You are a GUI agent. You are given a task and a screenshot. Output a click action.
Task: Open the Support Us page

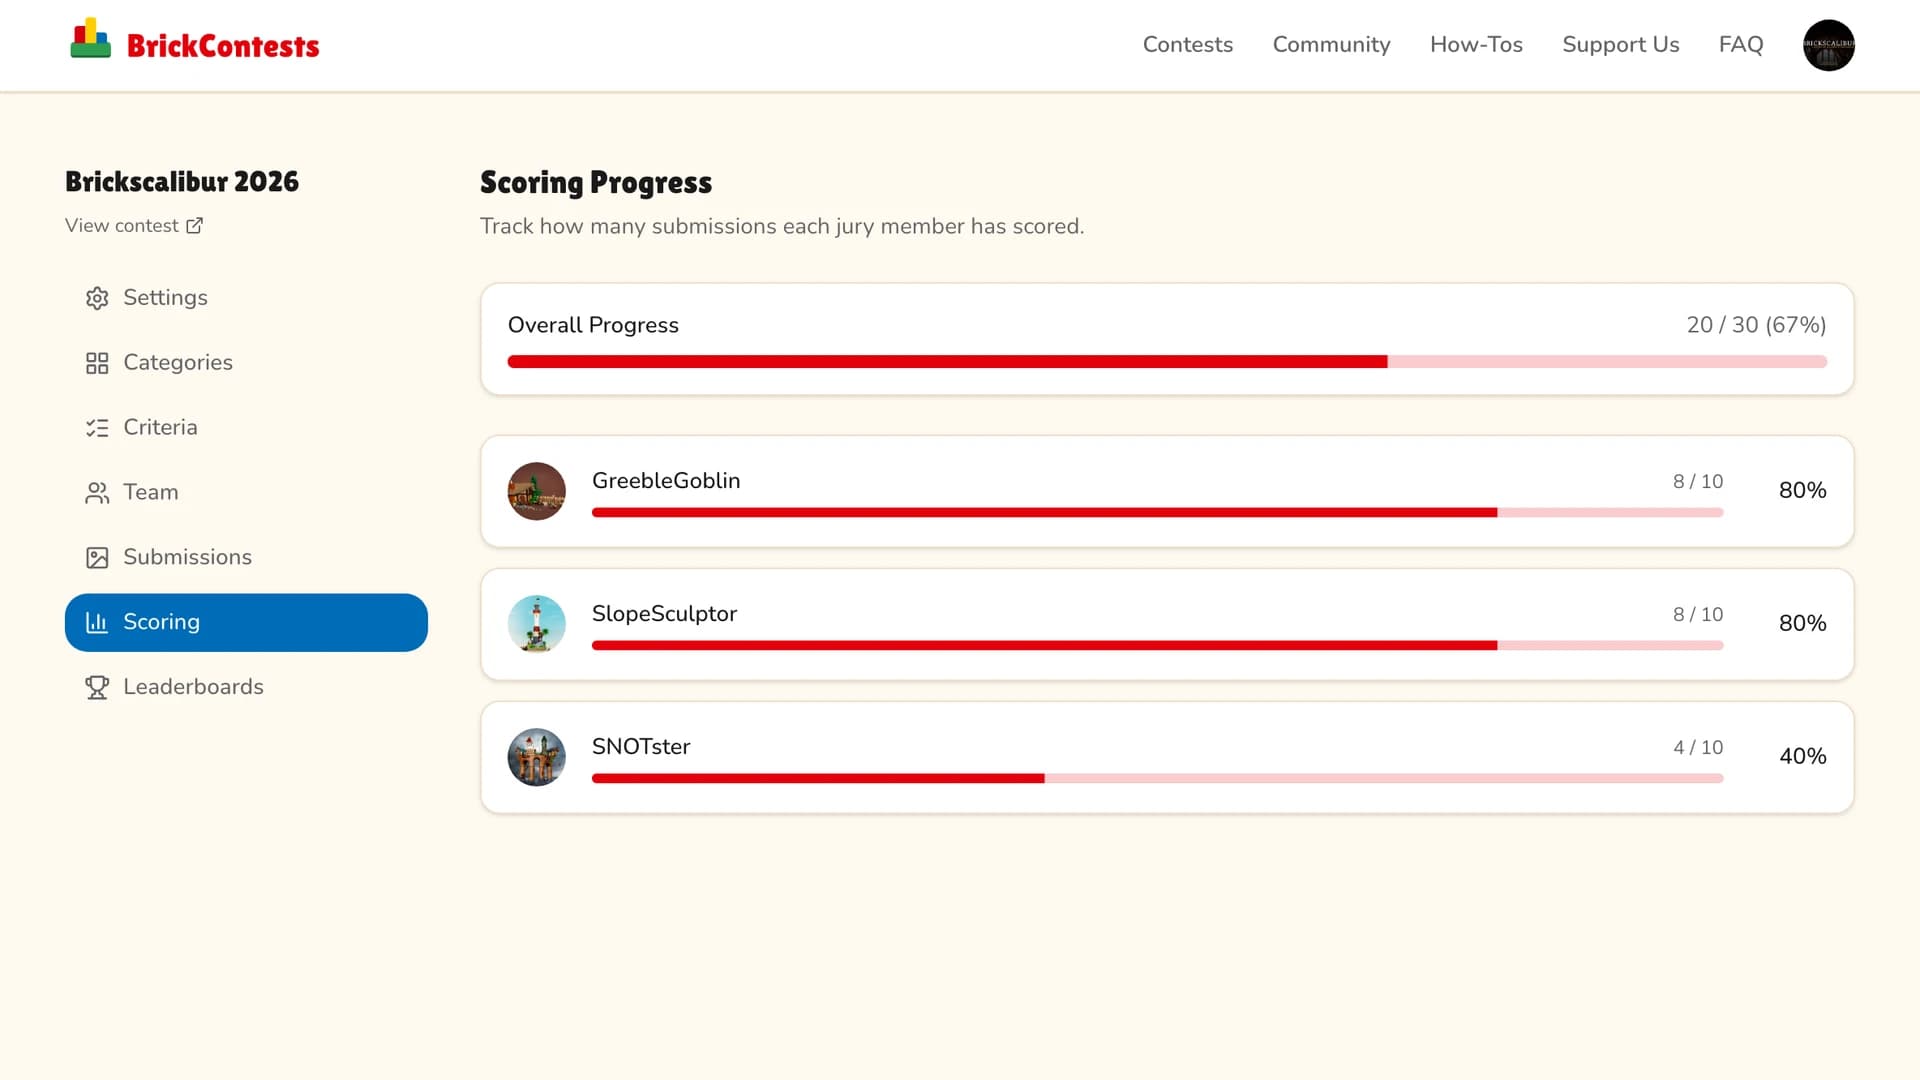[1620, 45]
